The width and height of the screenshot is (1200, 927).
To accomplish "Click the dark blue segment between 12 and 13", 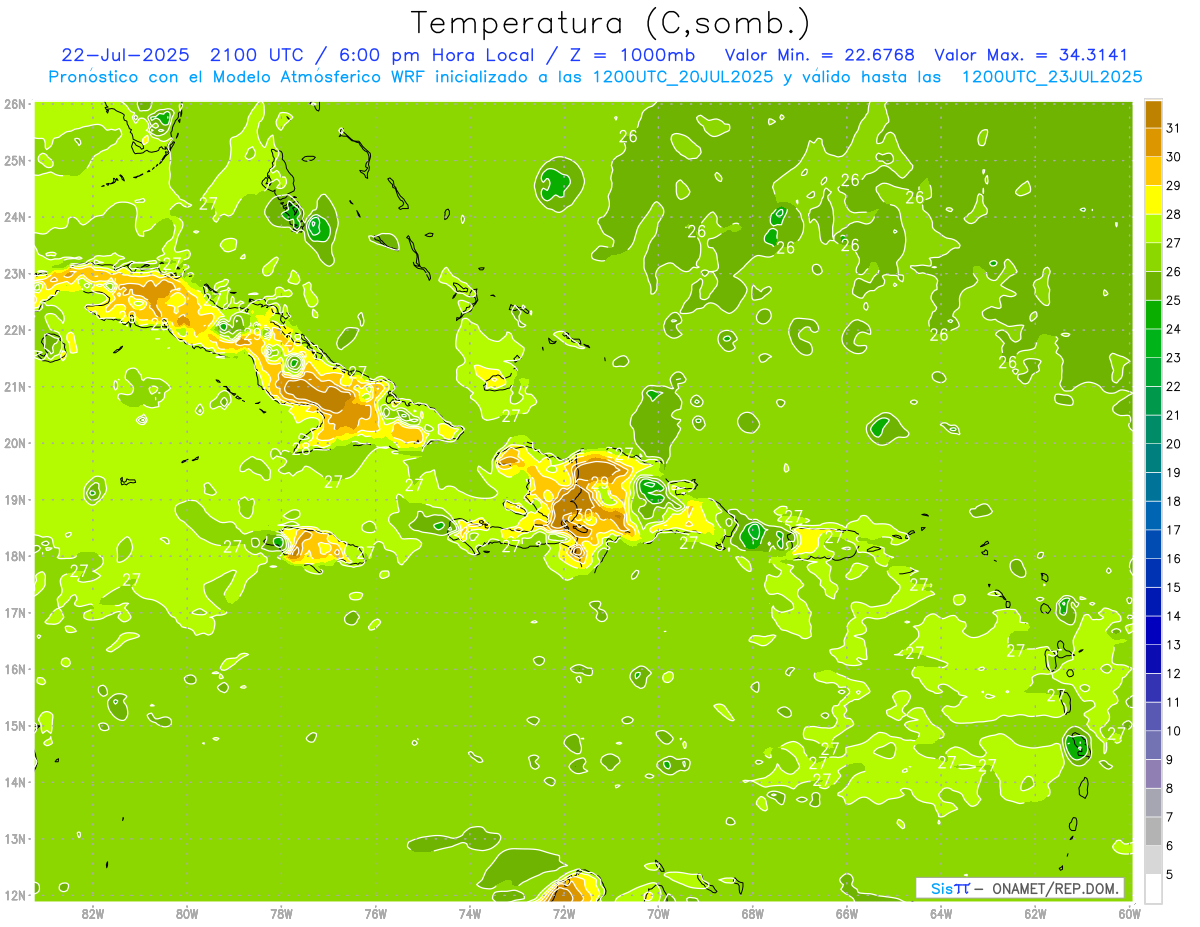I will coord(1153,659).
